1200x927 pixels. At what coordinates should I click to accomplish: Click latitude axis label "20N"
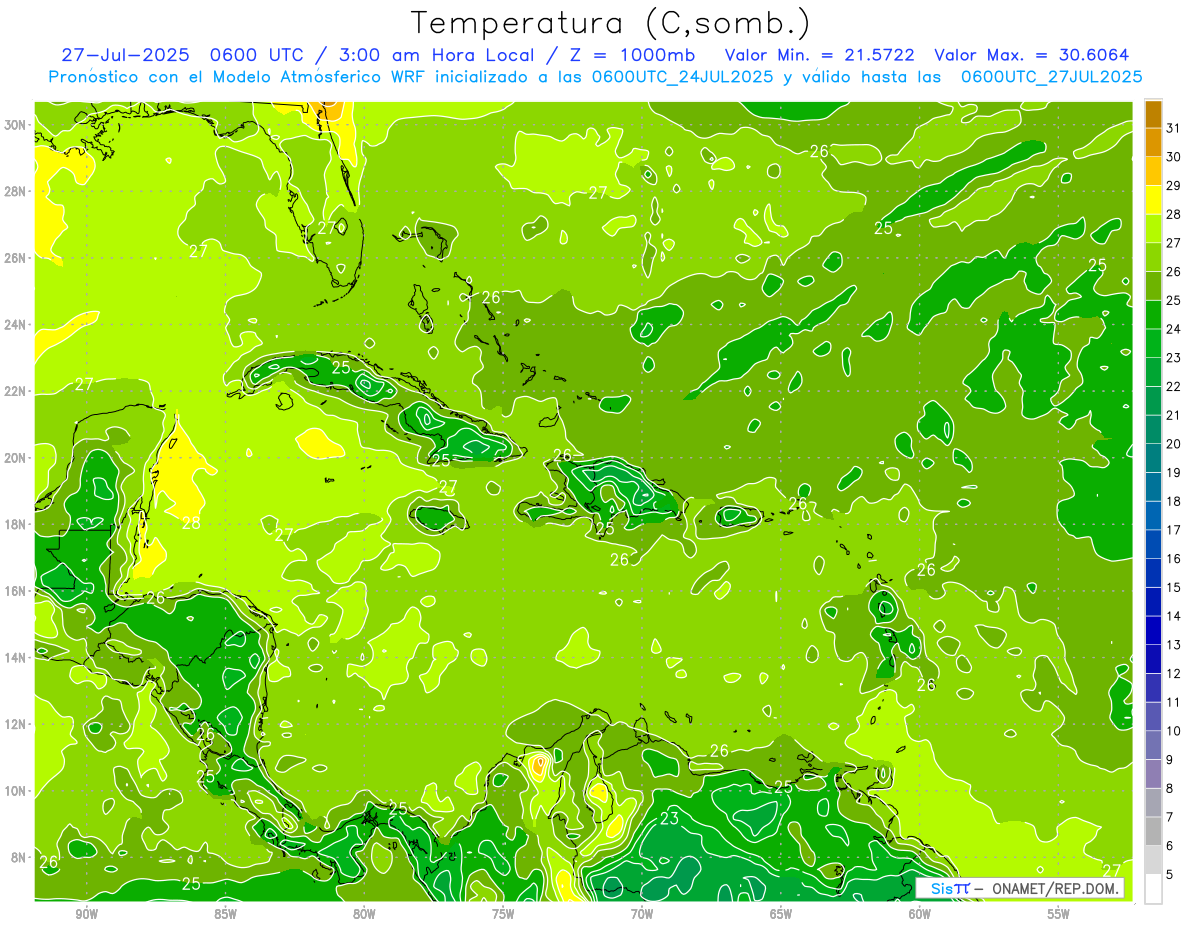tap(15, 458)
